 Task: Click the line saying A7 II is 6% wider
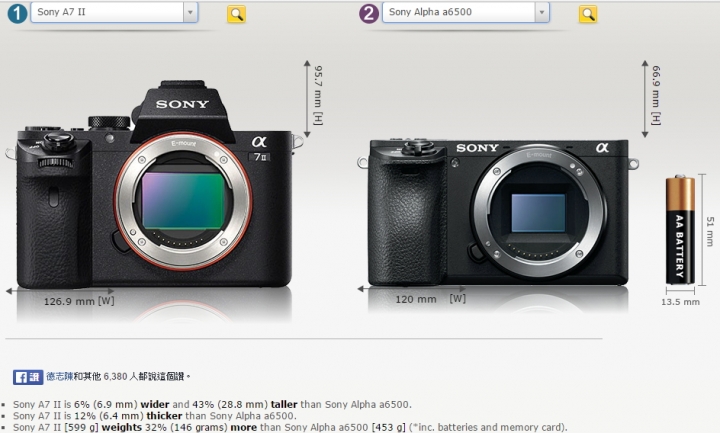coord(212,405)
